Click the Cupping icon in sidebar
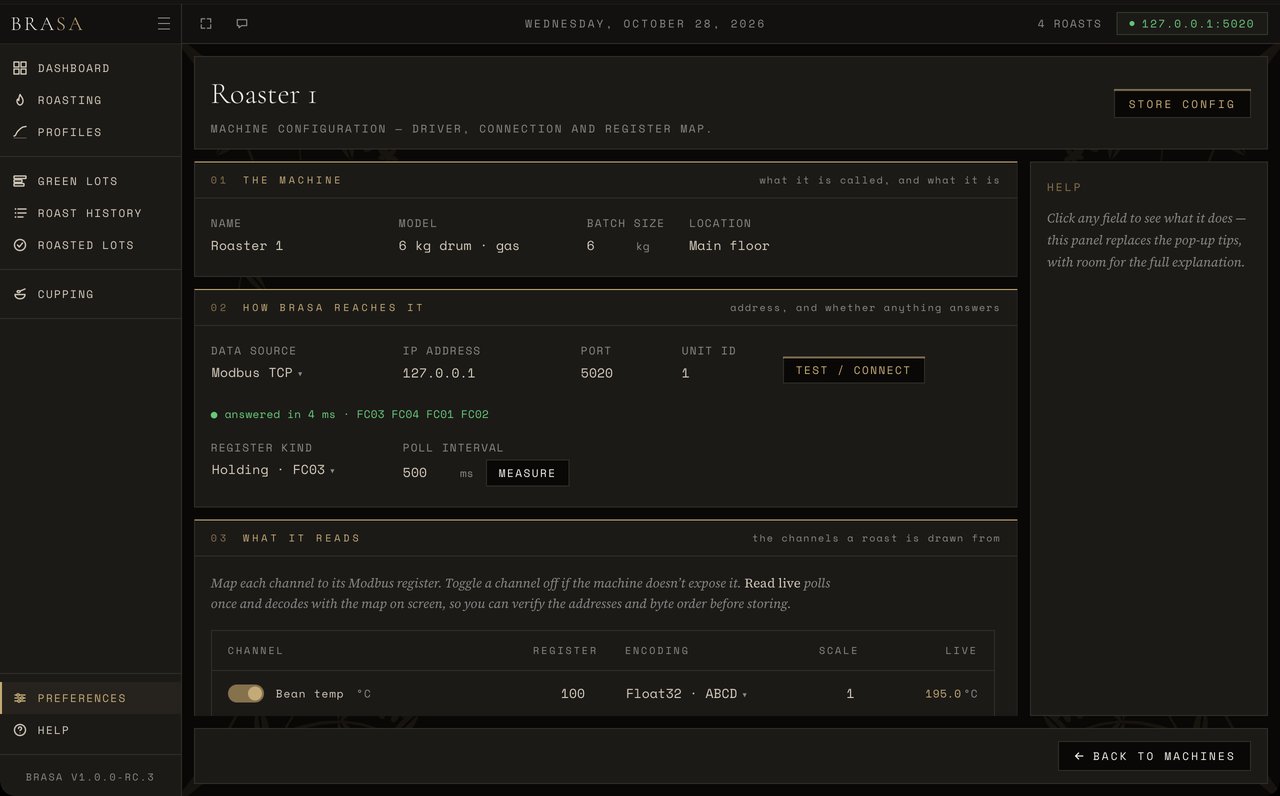The image size is (1280, 796). [20, 294]
